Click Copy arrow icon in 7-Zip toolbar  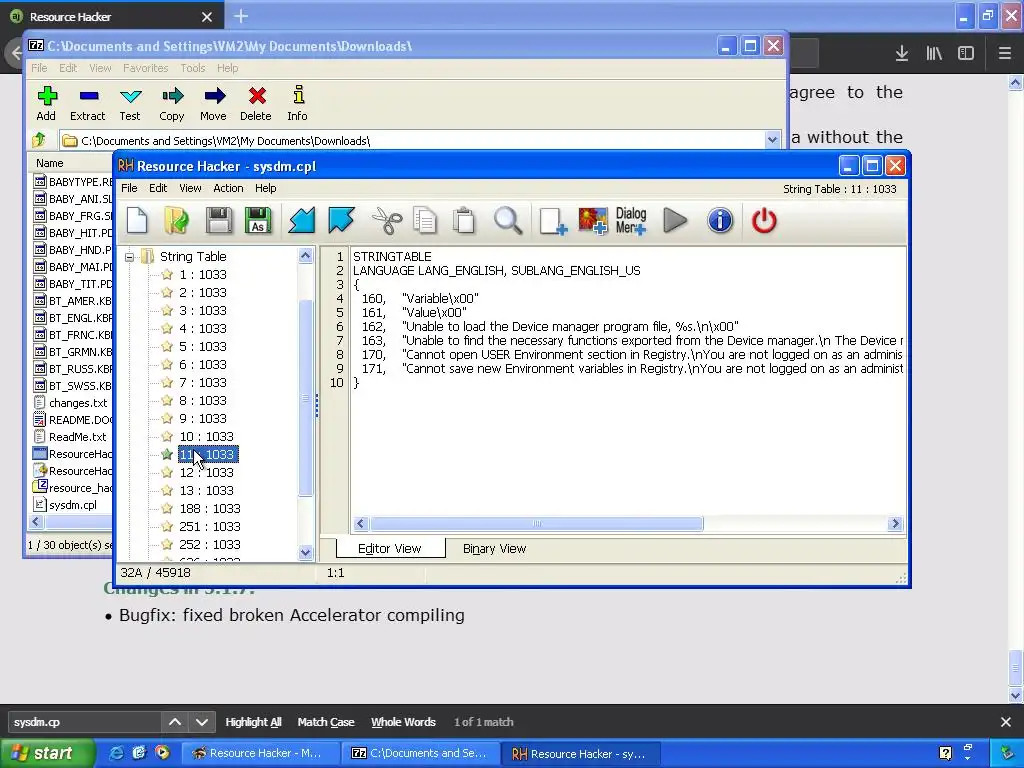[x=172, y=103]
